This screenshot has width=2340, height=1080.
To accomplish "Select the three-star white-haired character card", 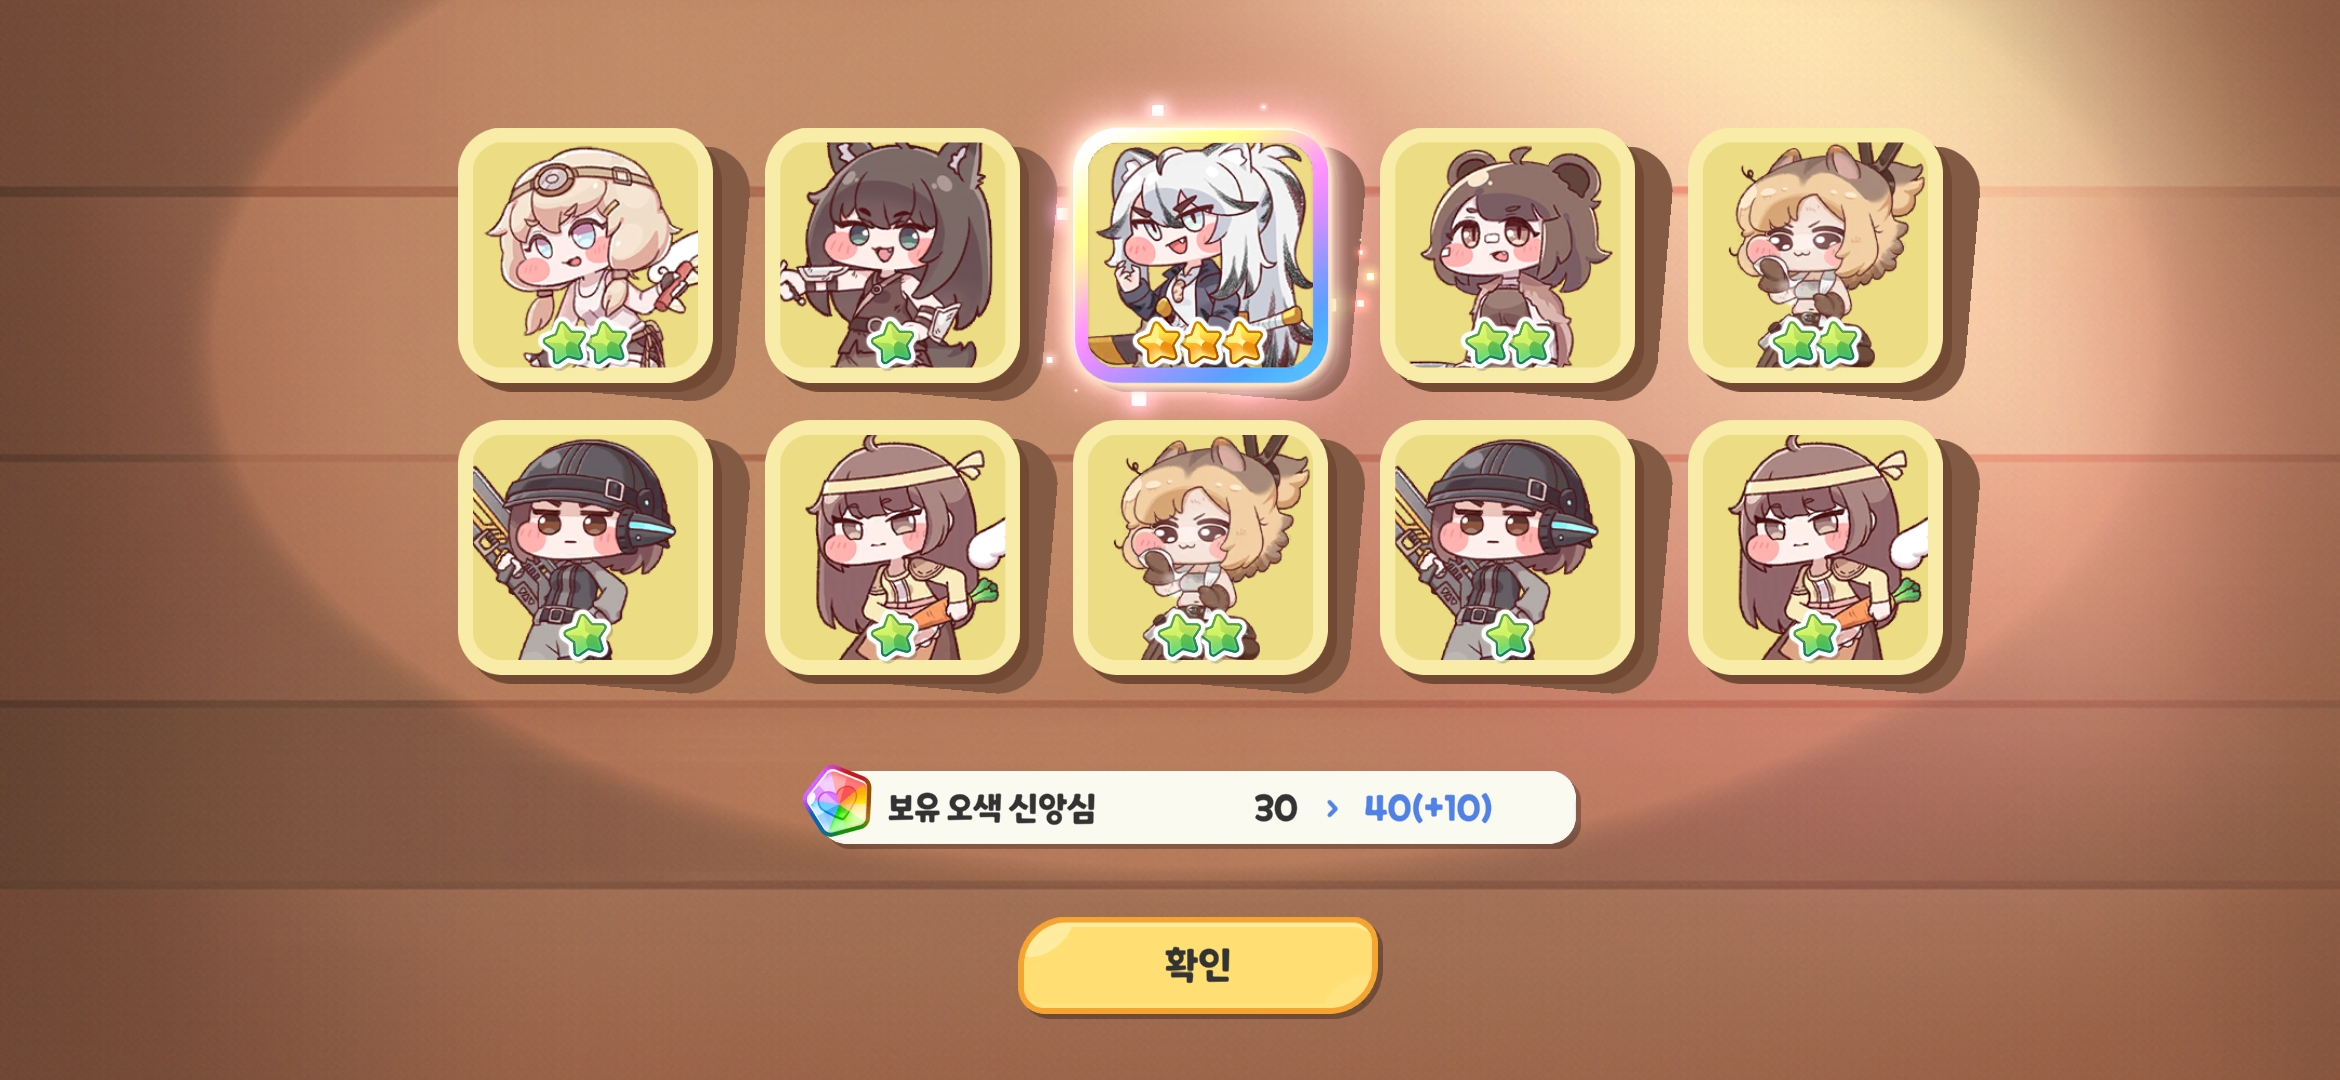I will (x=1200, y=255).
